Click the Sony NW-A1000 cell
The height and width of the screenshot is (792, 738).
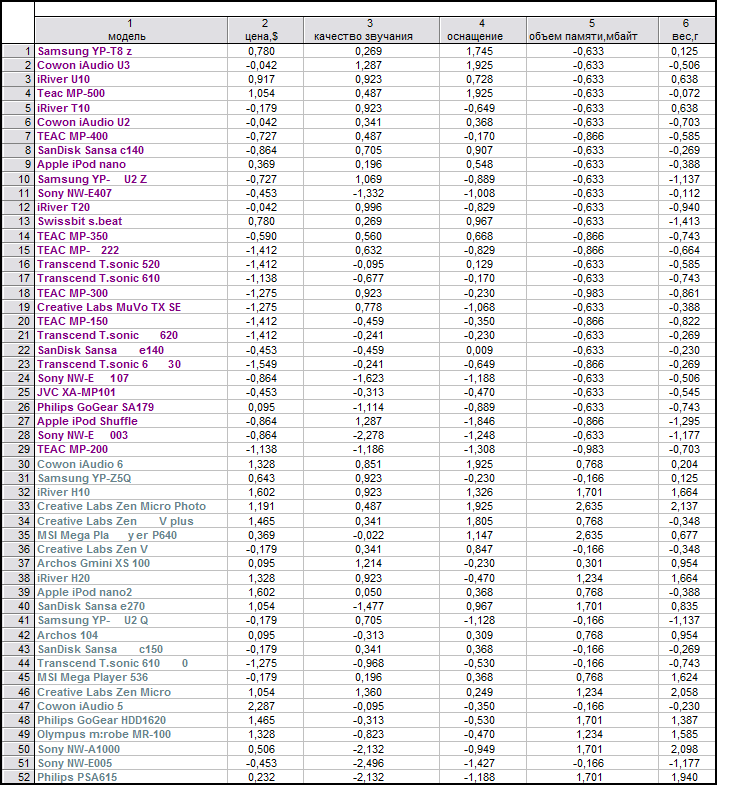[131, 750]
